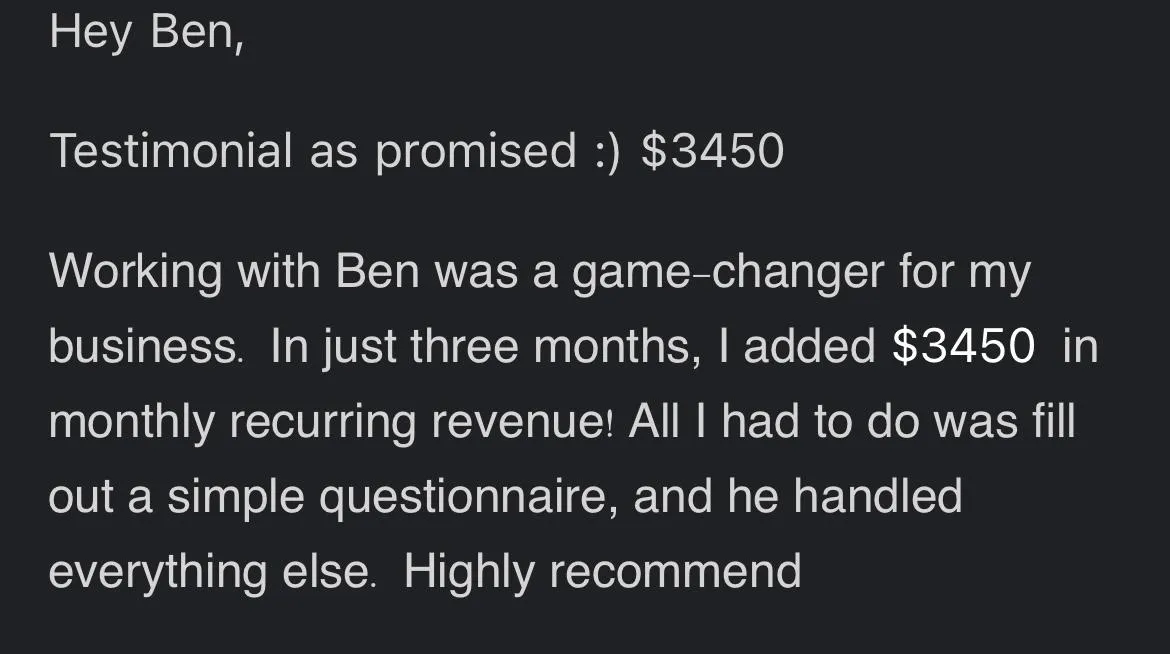Click the "Highly recommend" closing text
The image size is (1170, 654).
pos(602,573)
